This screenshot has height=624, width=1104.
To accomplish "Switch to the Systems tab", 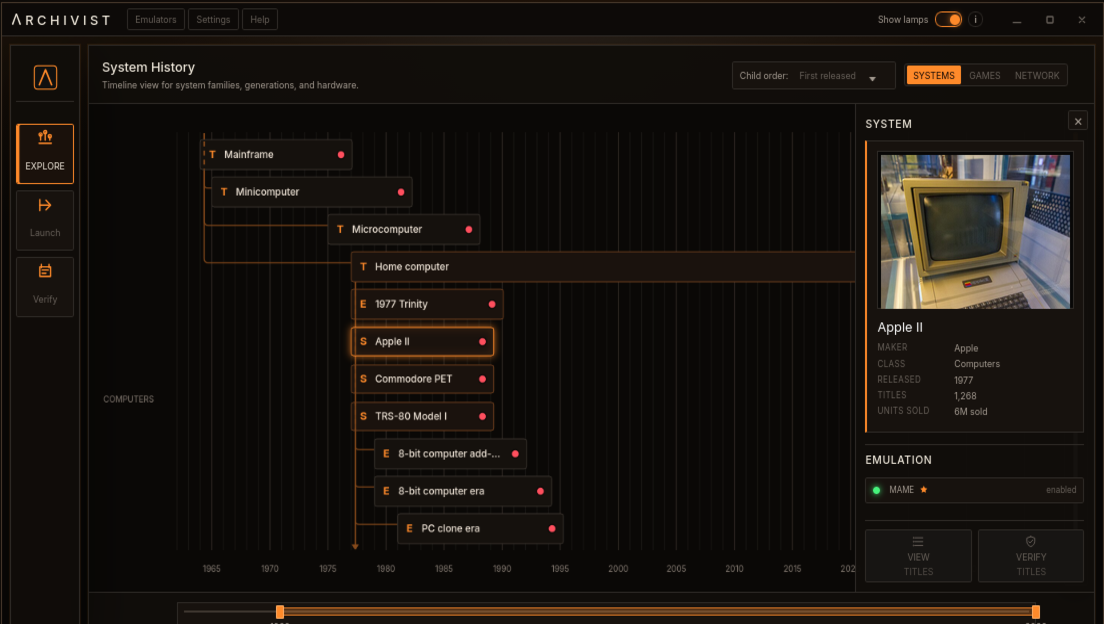I will [934, 75].
